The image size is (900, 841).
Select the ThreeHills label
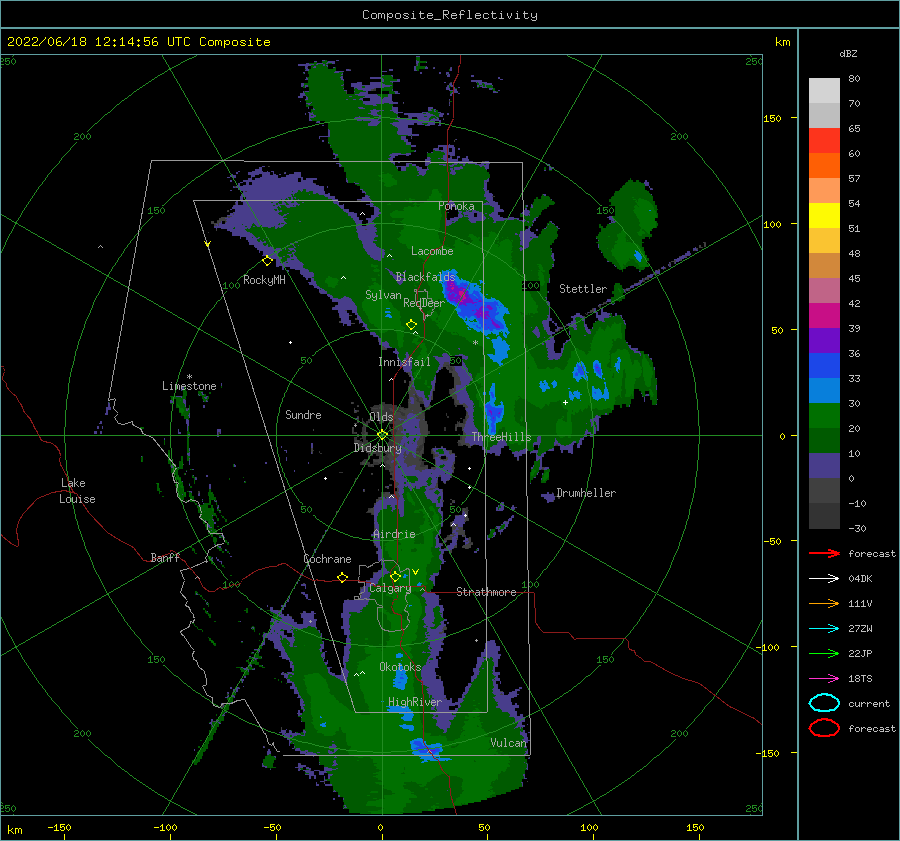click(501, 437)
